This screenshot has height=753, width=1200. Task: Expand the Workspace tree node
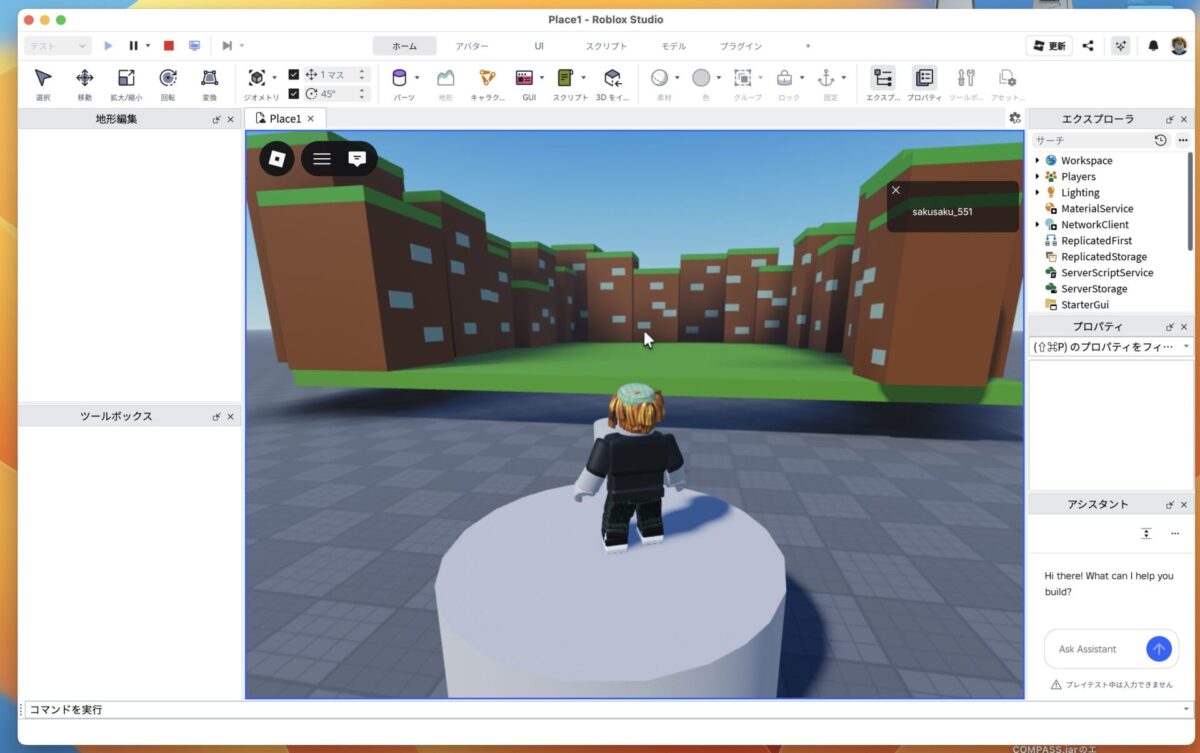point(1037,161)
